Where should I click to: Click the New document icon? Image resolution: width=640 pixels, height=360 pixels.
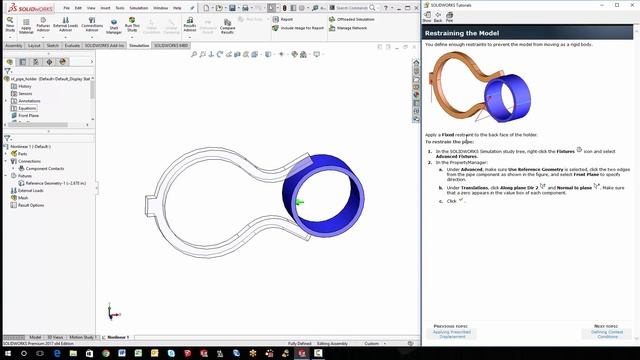tap(206, 8)
